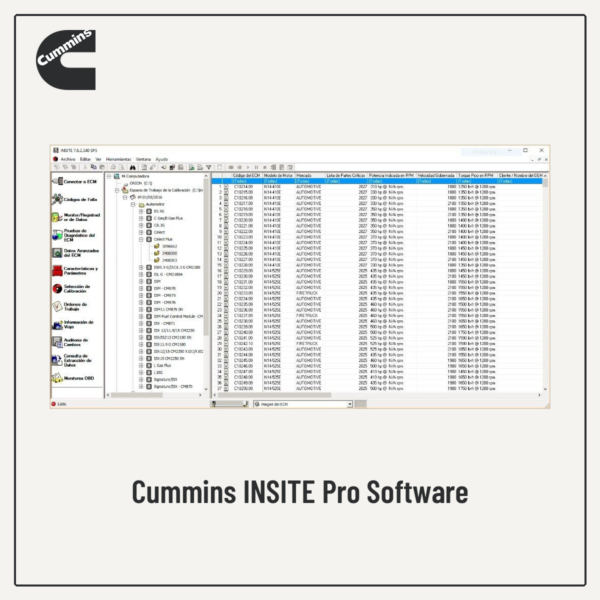Collapse the Automotriz folder node
Image resolution: width=600 pixels, height=600 pixels.
133,204
